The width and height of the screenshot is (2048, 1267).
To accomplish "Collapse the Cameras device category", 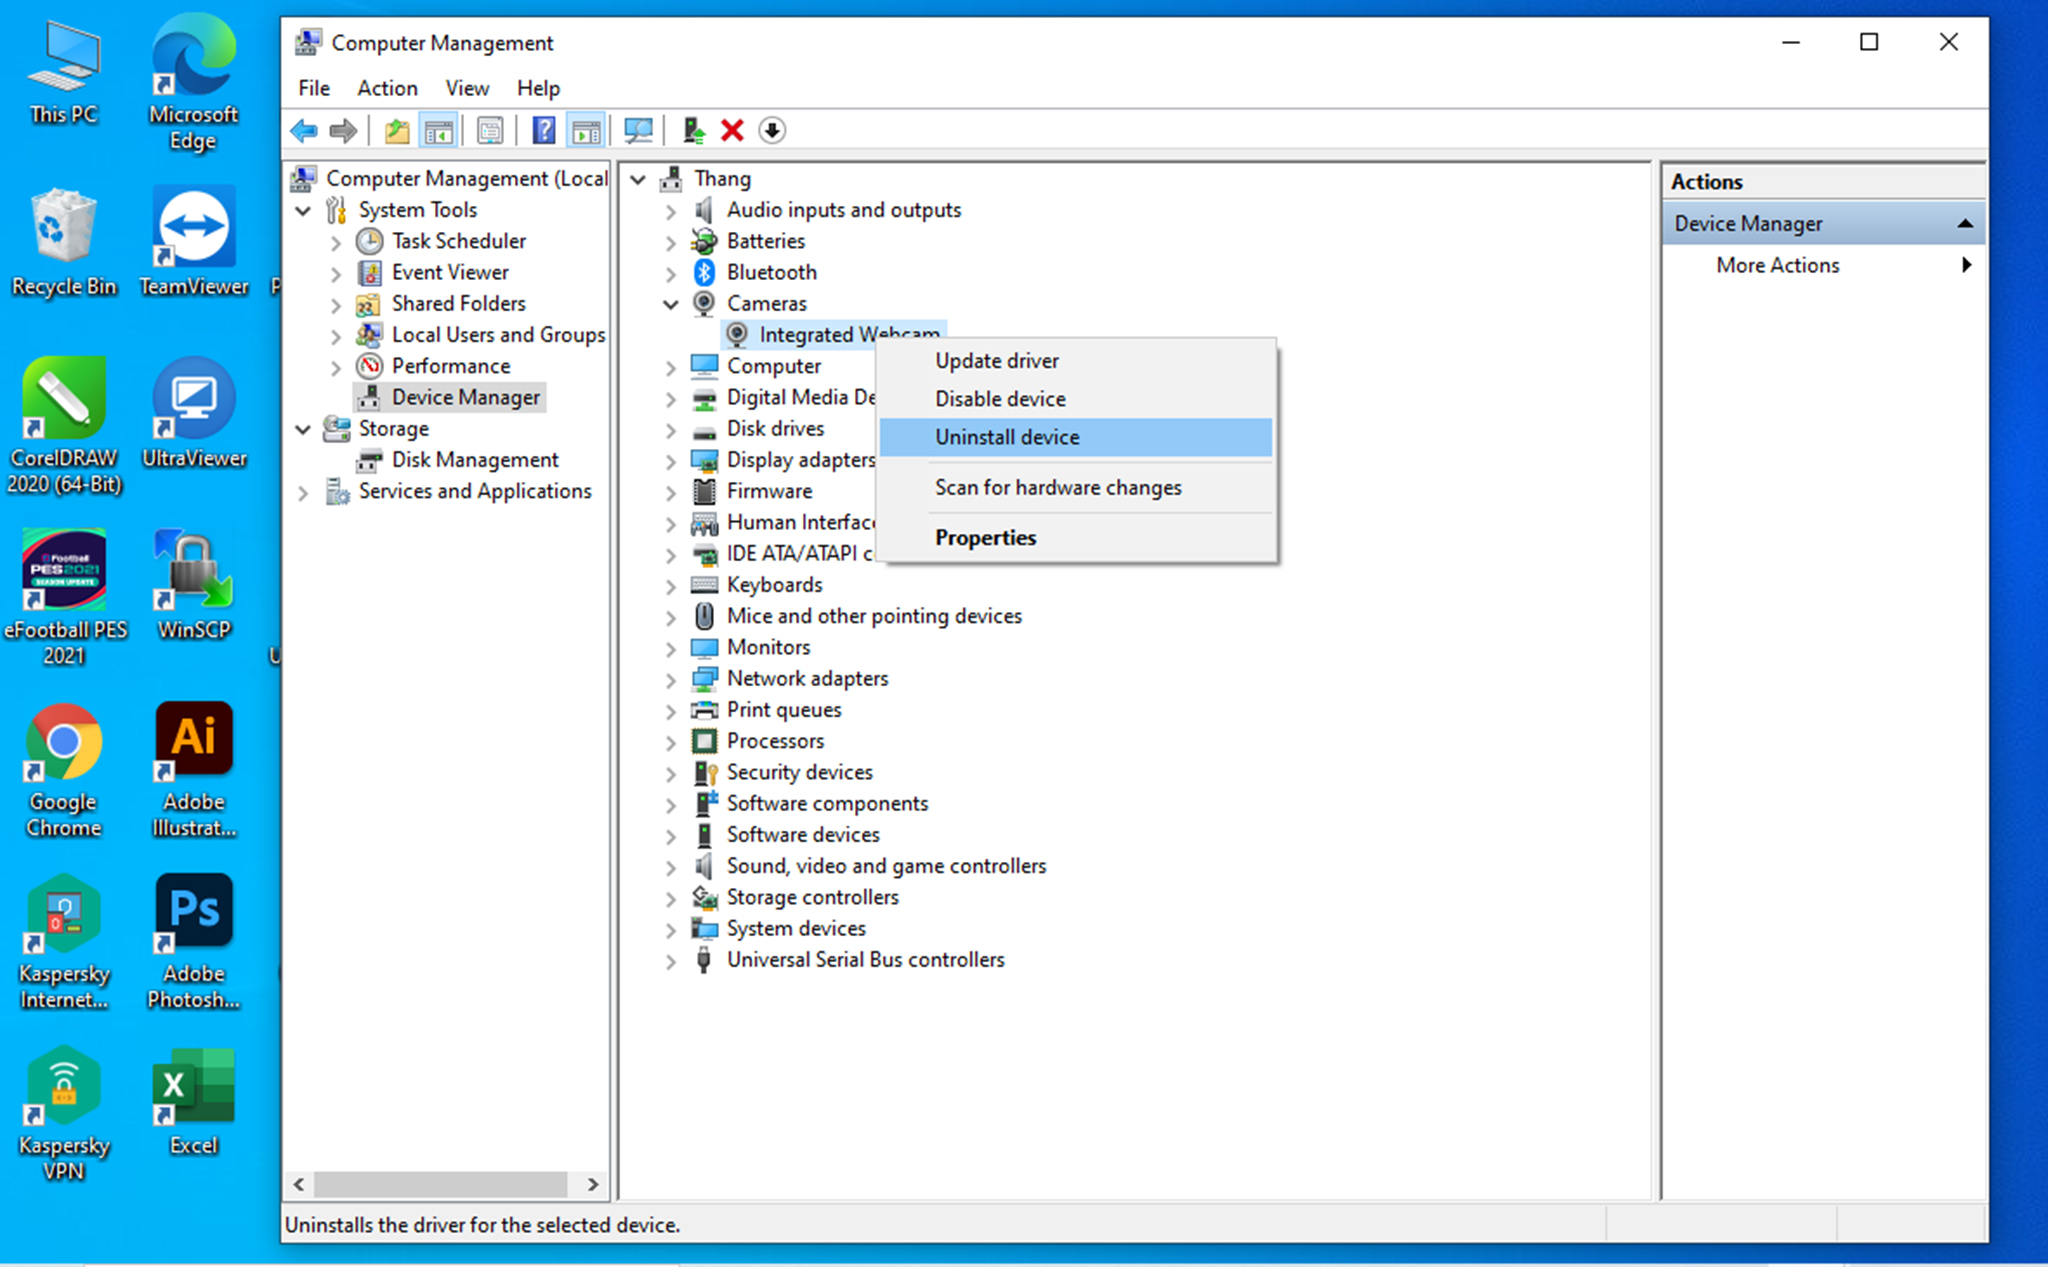I will coord(671,304).
